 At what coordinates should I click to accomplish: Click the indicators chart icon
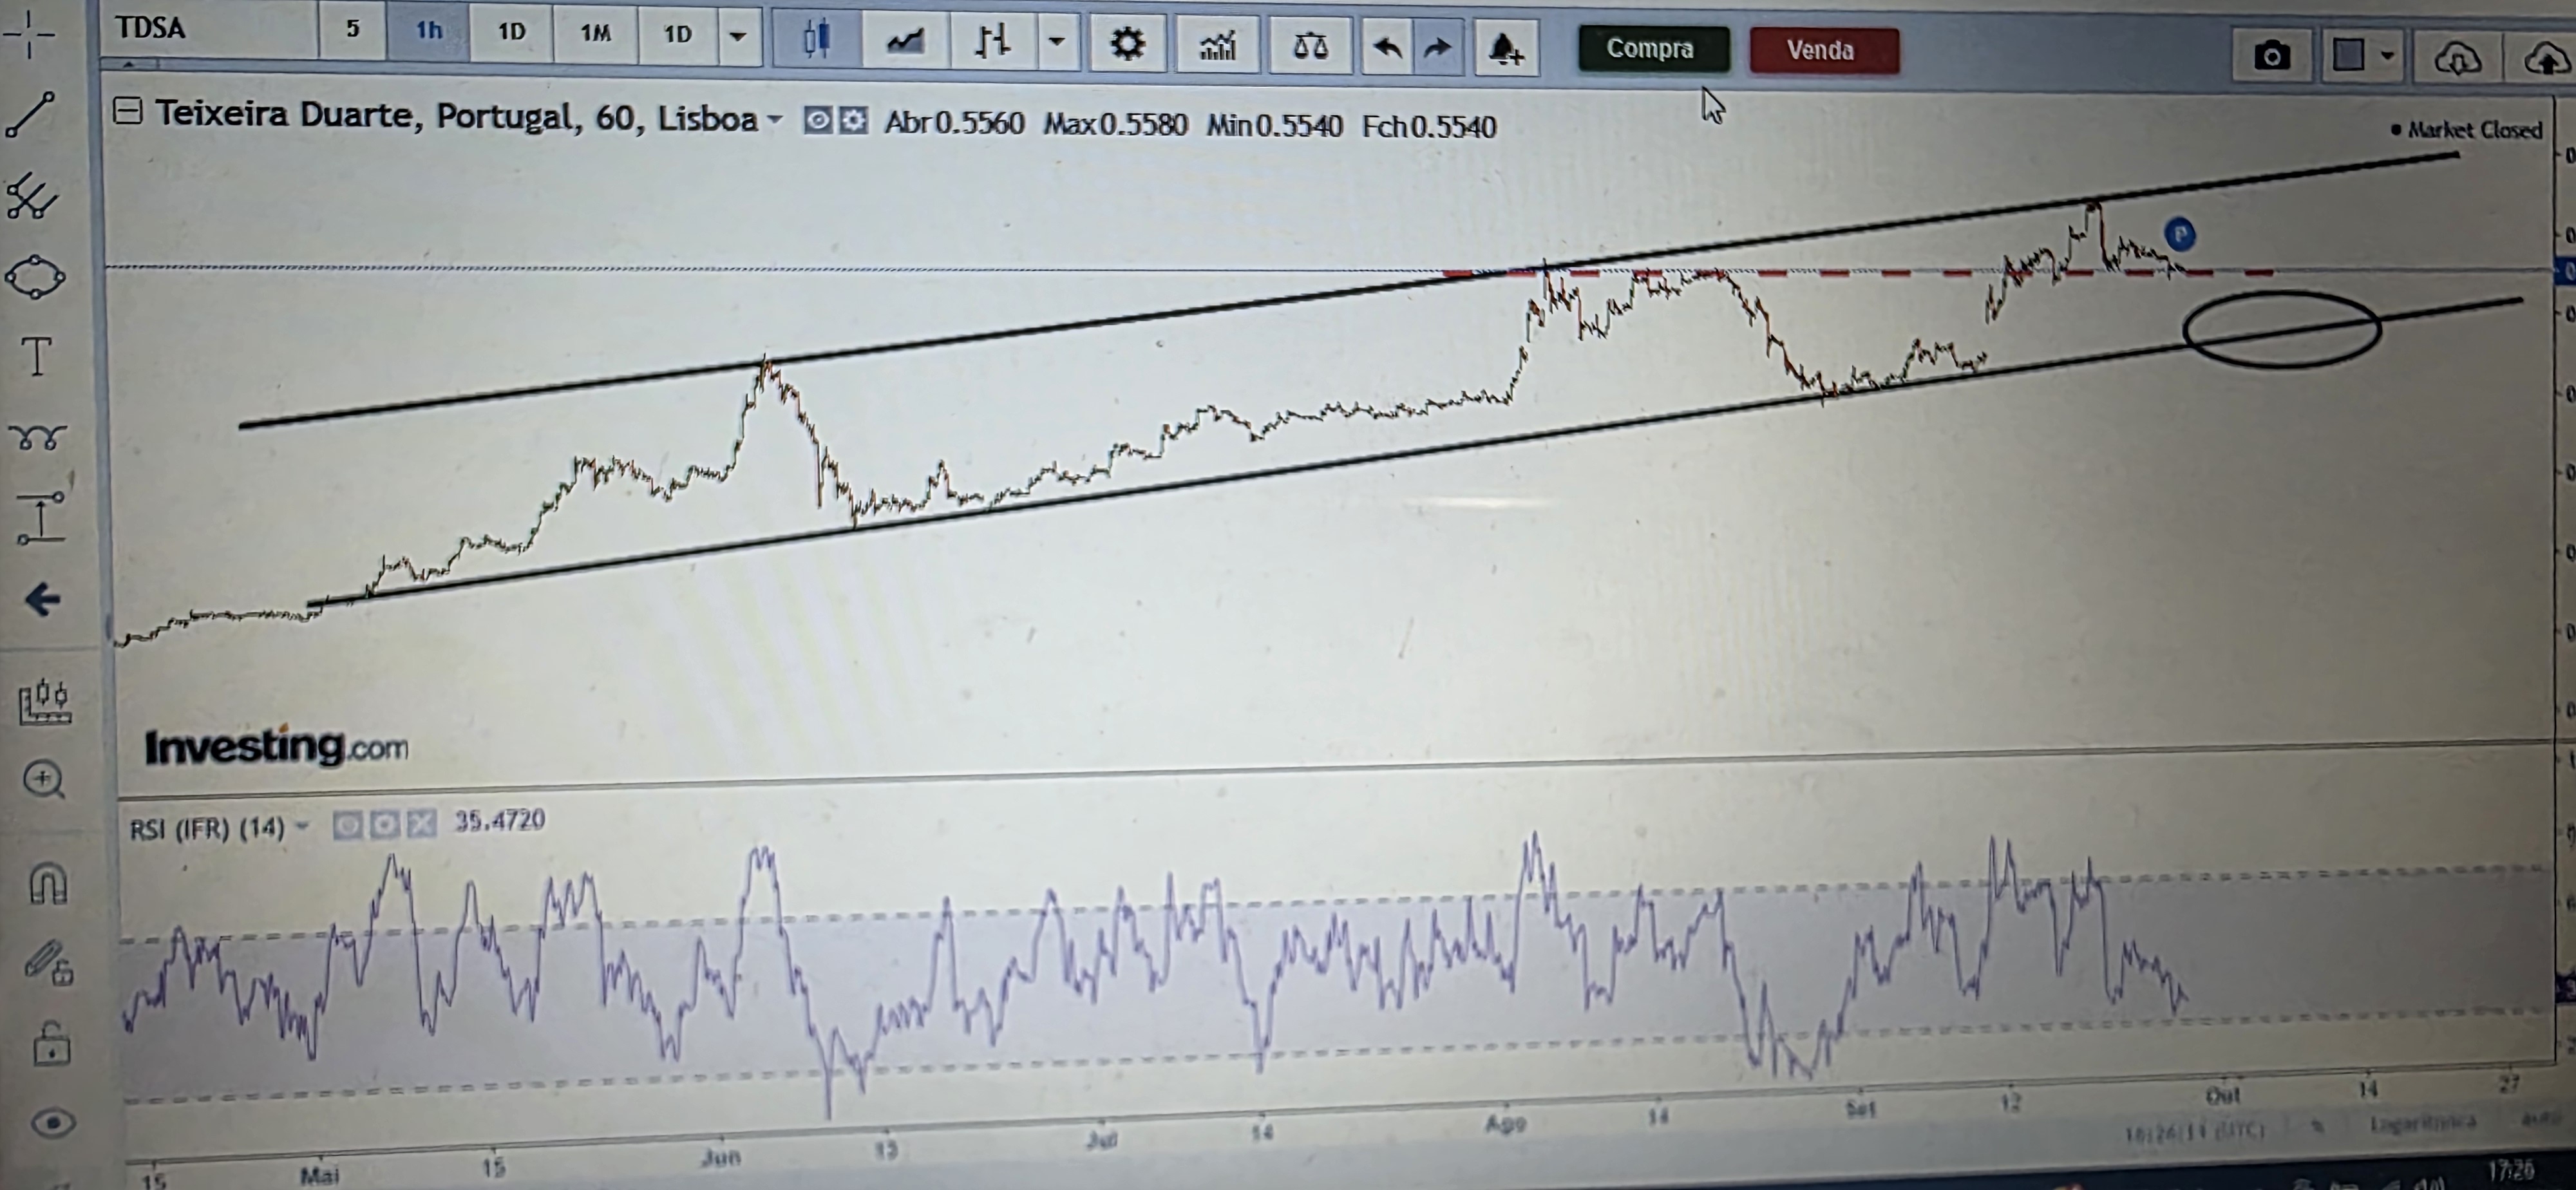click(1217, 45)
